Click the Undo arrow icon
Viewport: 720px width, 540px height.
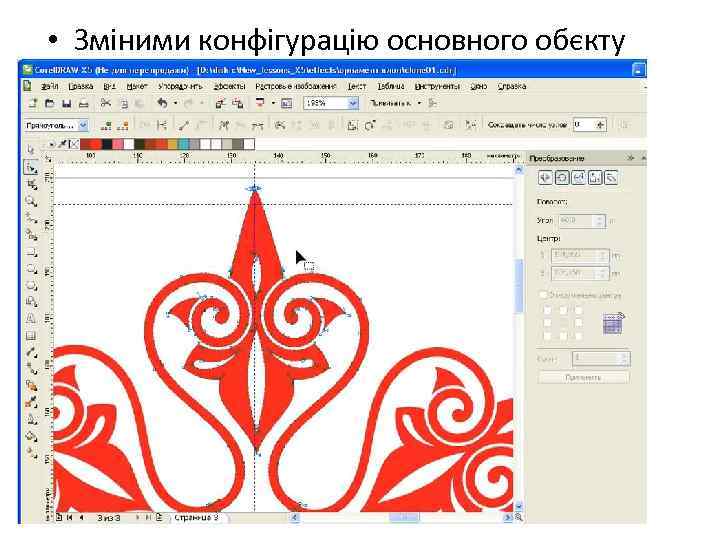[x=162, y=103]
